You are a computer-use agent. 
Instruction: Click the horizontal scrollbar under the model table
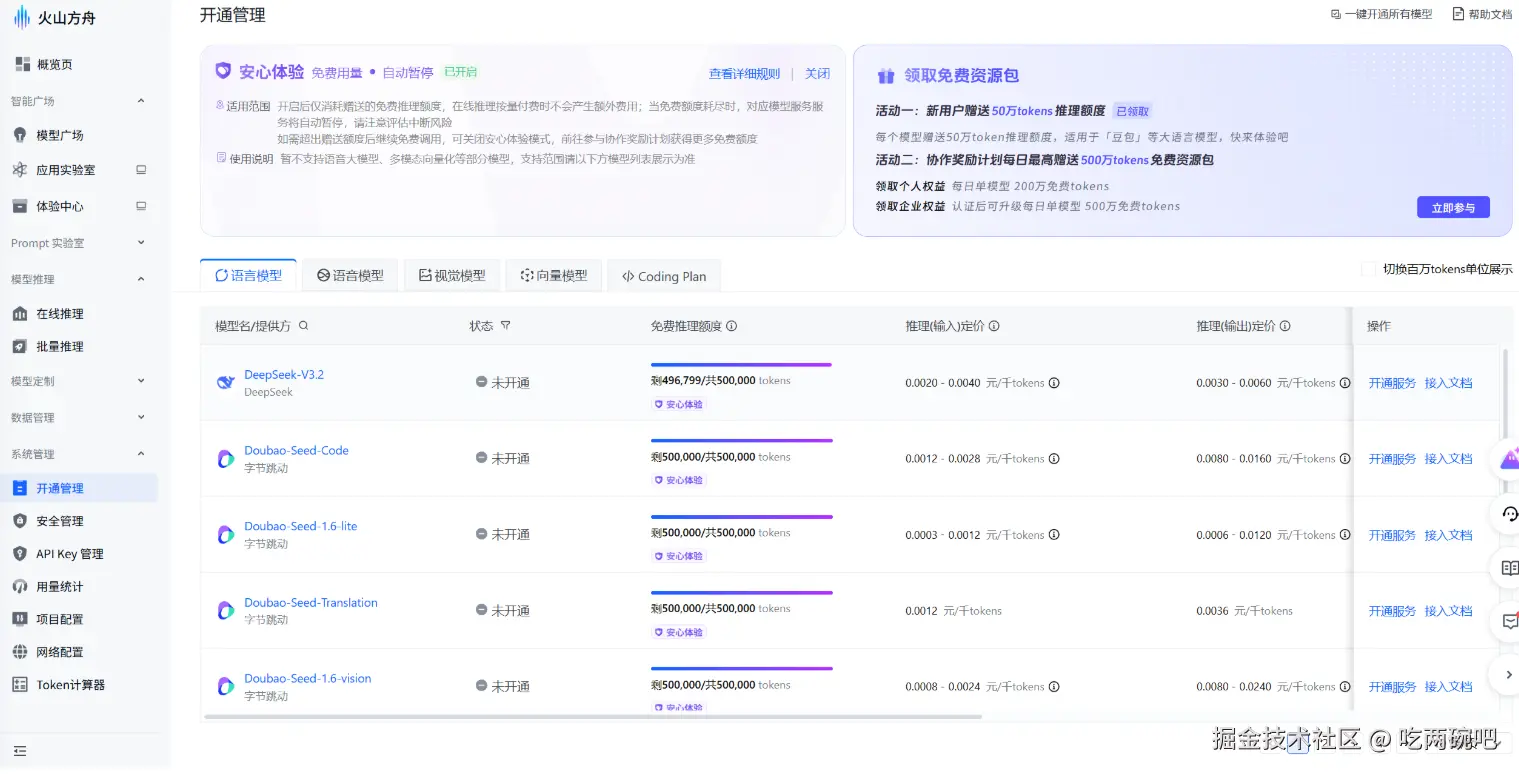tap(593, 717)
